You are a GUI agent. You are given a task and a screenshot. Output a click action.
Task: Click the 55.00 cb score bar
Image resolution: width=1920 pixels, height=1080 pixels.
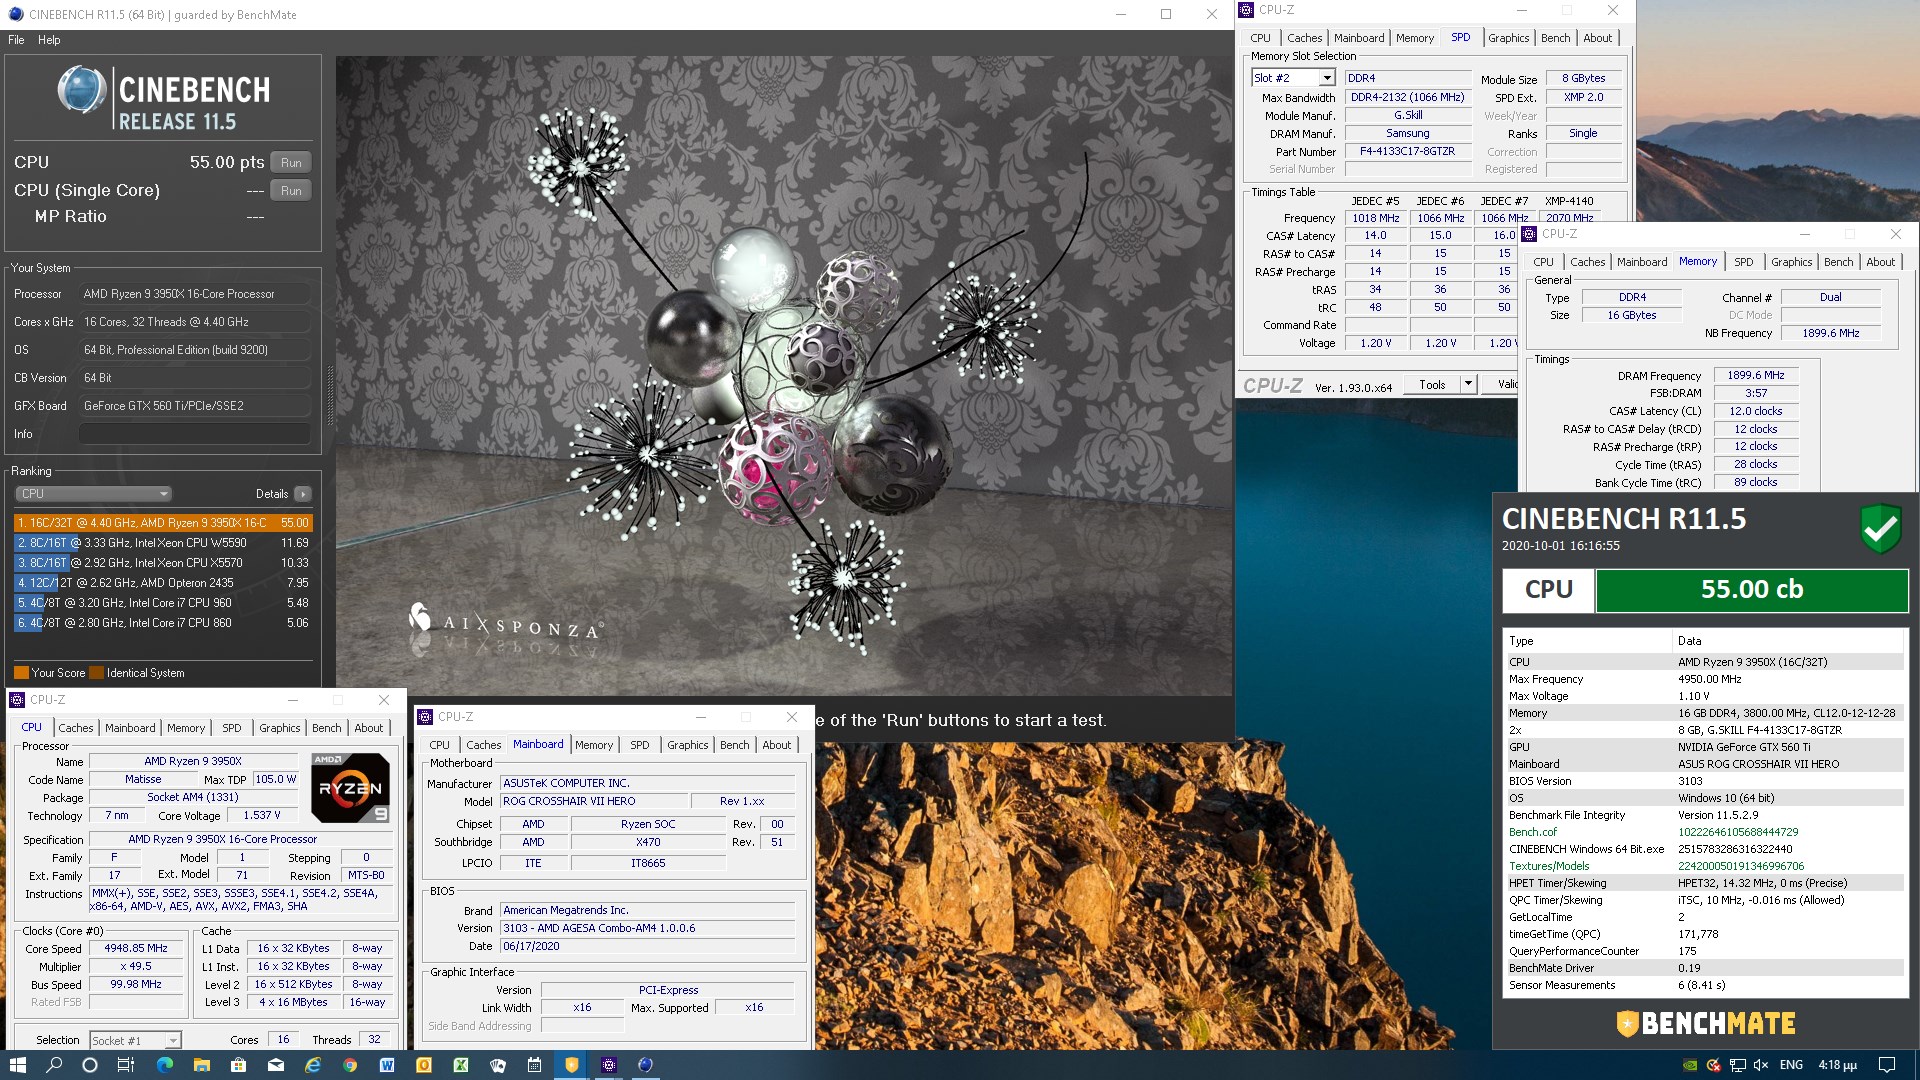click(x=1752, y=590)
